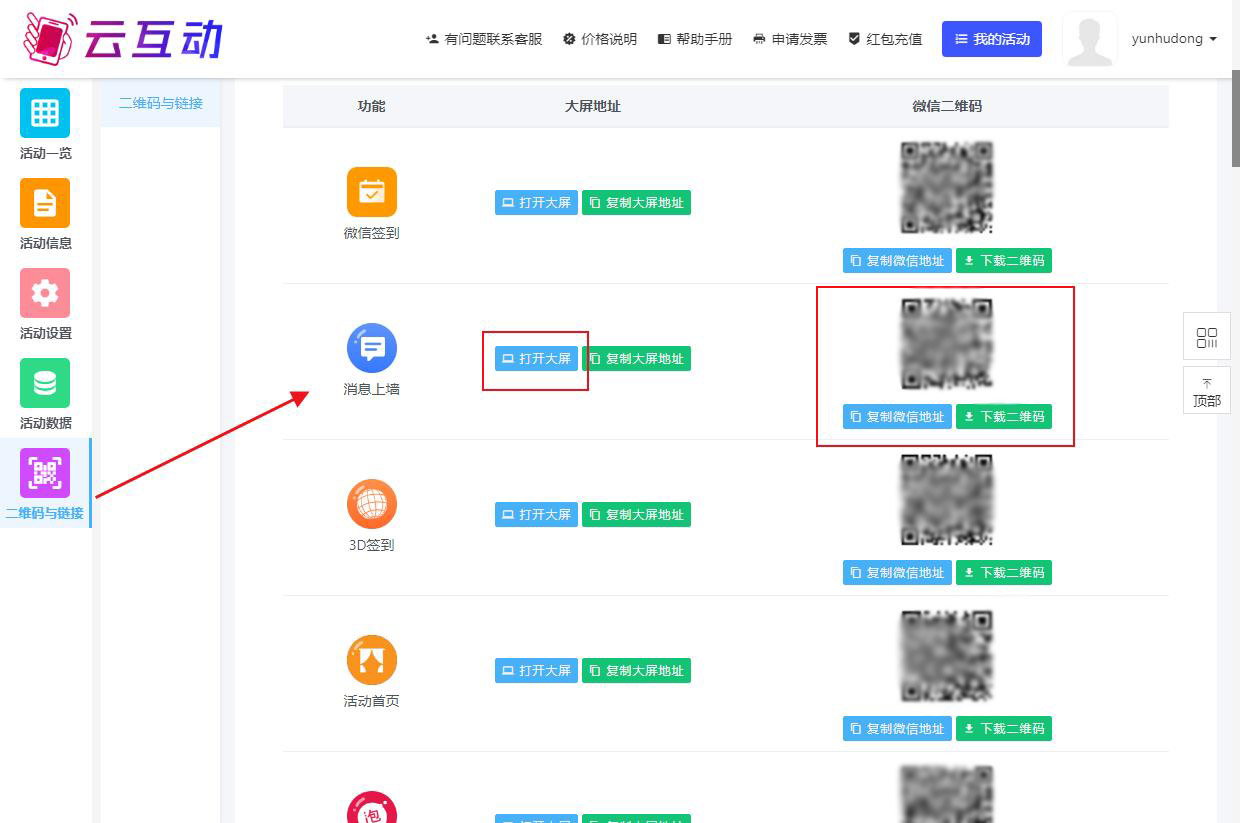
Task: Download QR code for 微信签到
Action: pos(1004,261)
